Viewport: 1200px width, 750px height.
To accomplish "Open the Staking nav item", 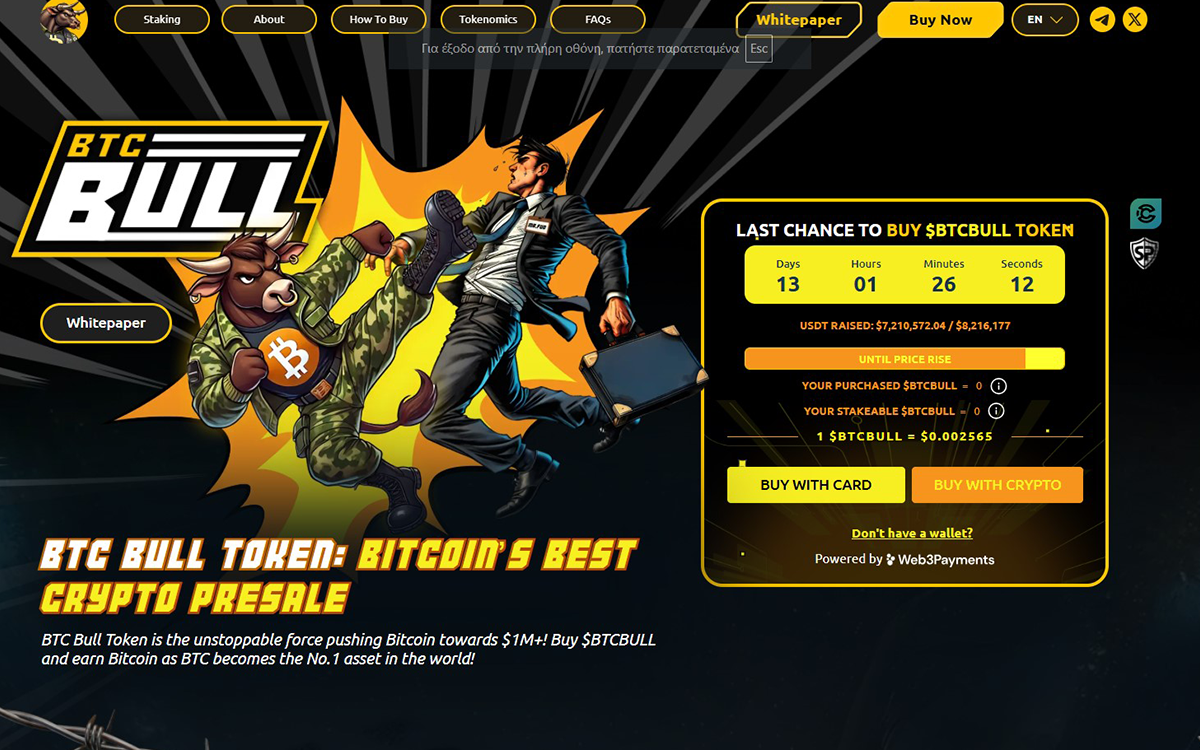I will coord(162,19).
